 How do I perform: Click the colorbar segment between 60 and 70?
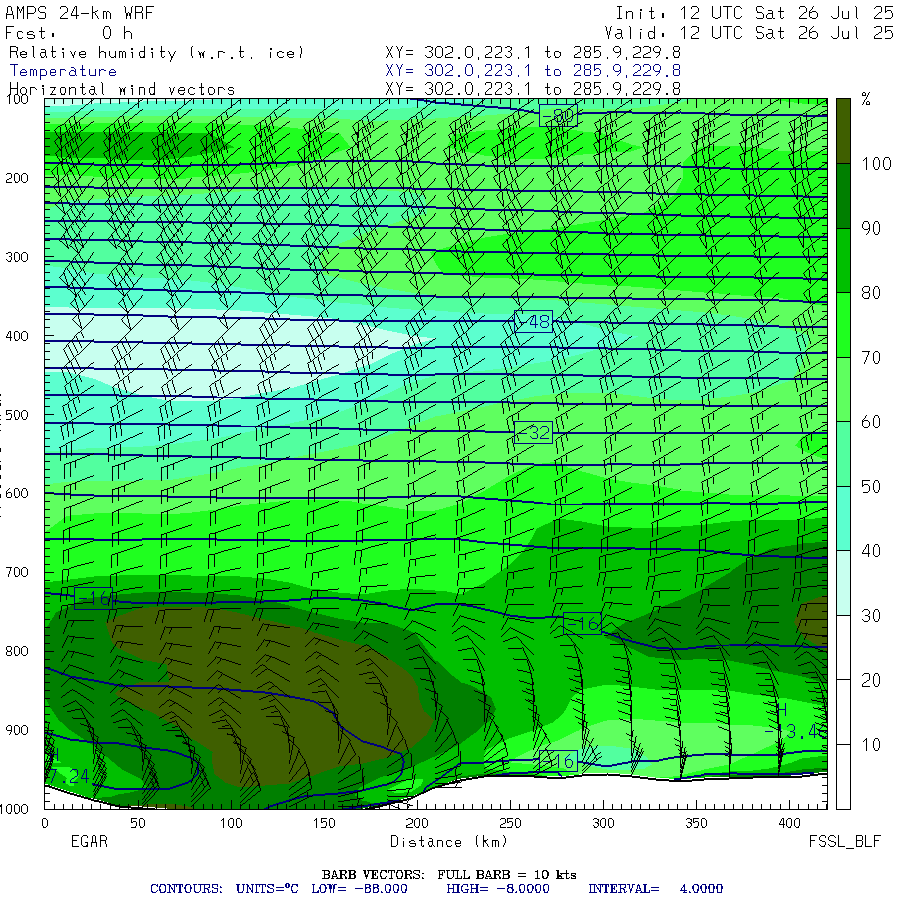coord(843,390)
